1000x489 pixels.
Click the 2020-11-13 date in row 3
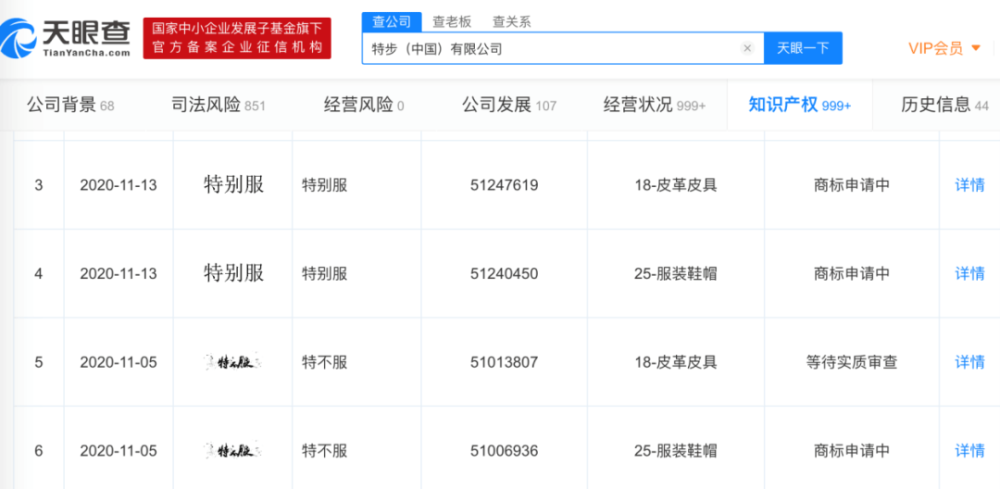pyautogui.click(x=118, y=186)
